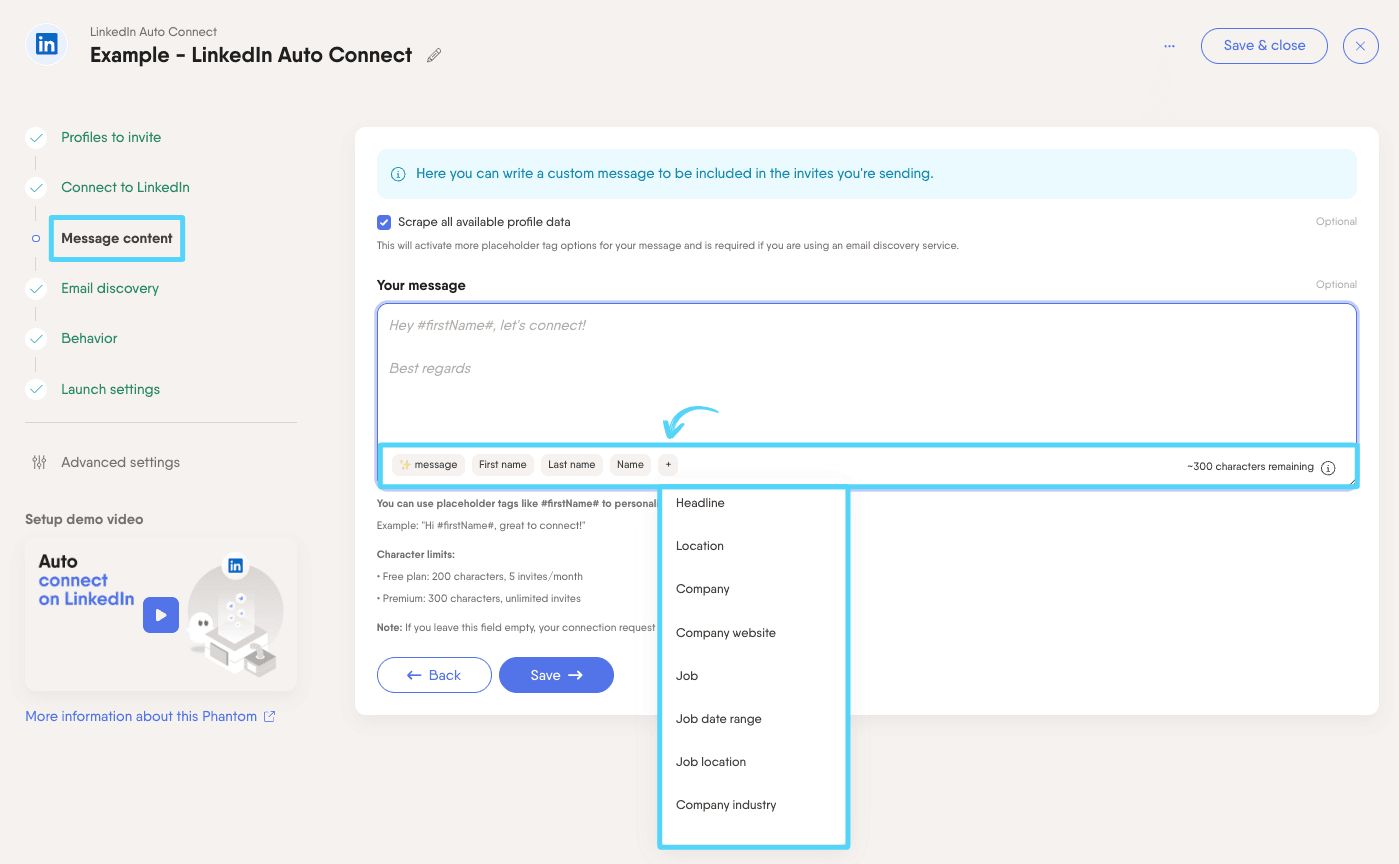Viewport: 1399px width, 864px height.
Task: Click the Save & close button
Action: point(1264,46)
